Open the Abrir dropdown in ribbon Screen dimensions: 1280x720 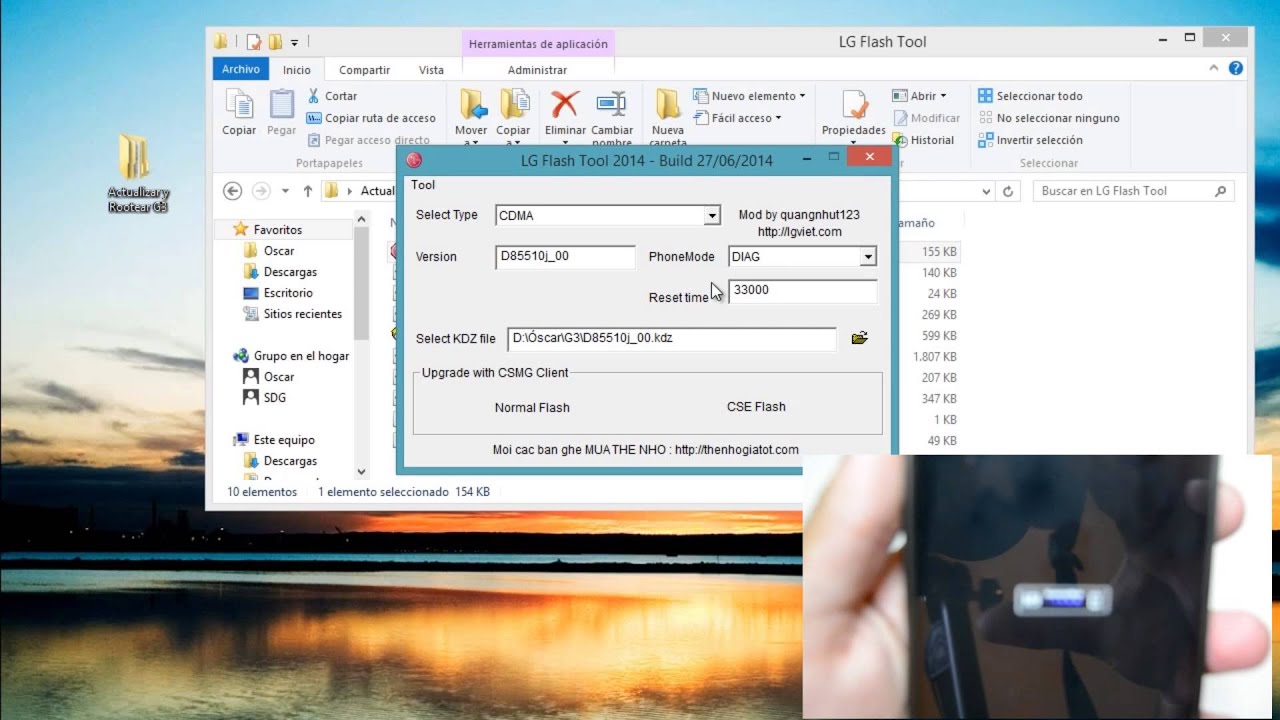pyautogui.click(x=919, y=96)
